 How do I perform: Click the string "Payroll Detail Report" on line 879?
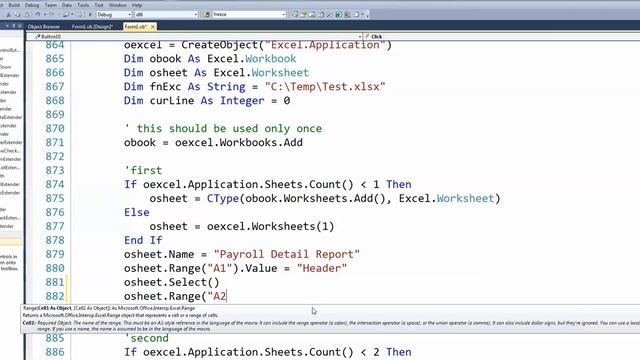click(x=287, y=254)
